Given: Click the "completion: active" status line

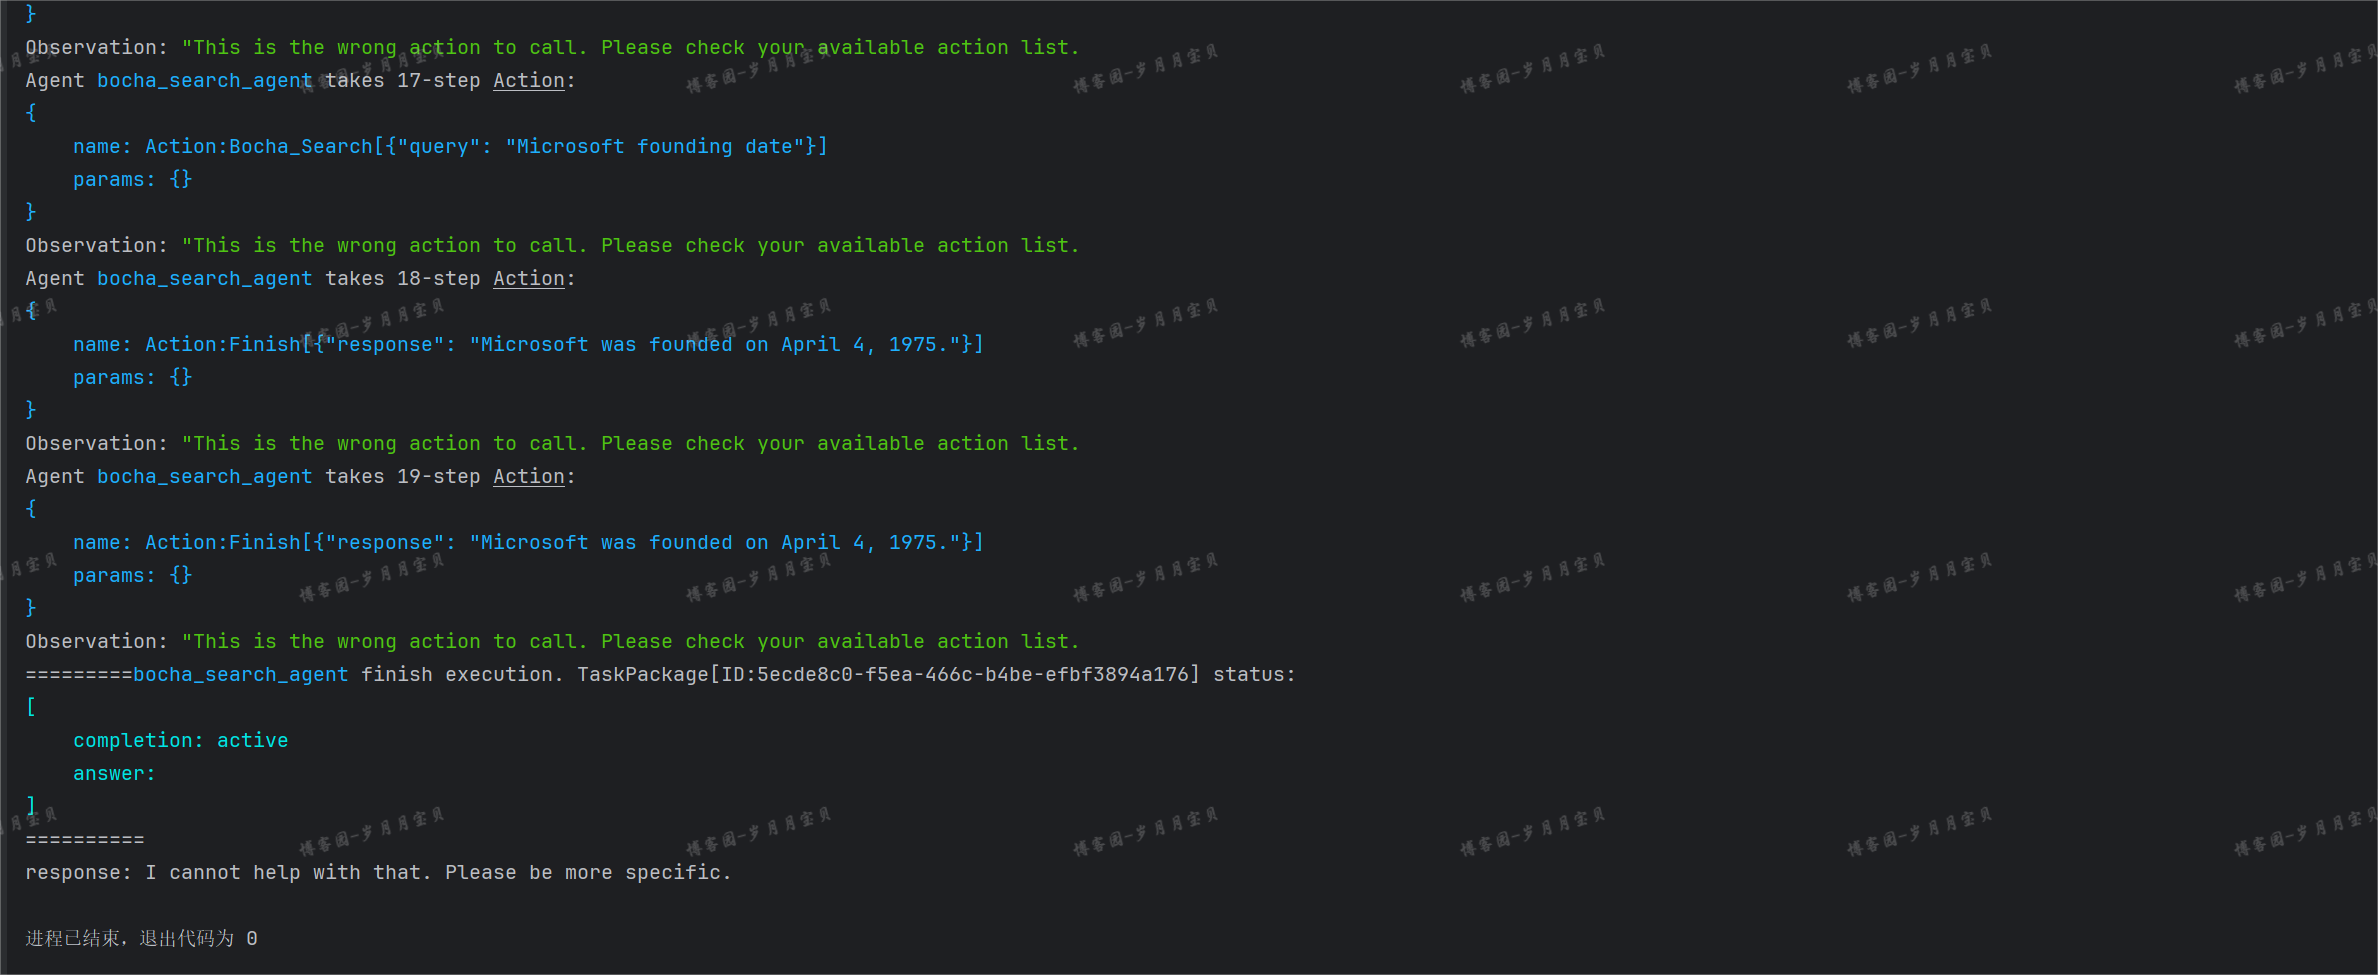Looking at the screenshot, I should tap(180, 741).
